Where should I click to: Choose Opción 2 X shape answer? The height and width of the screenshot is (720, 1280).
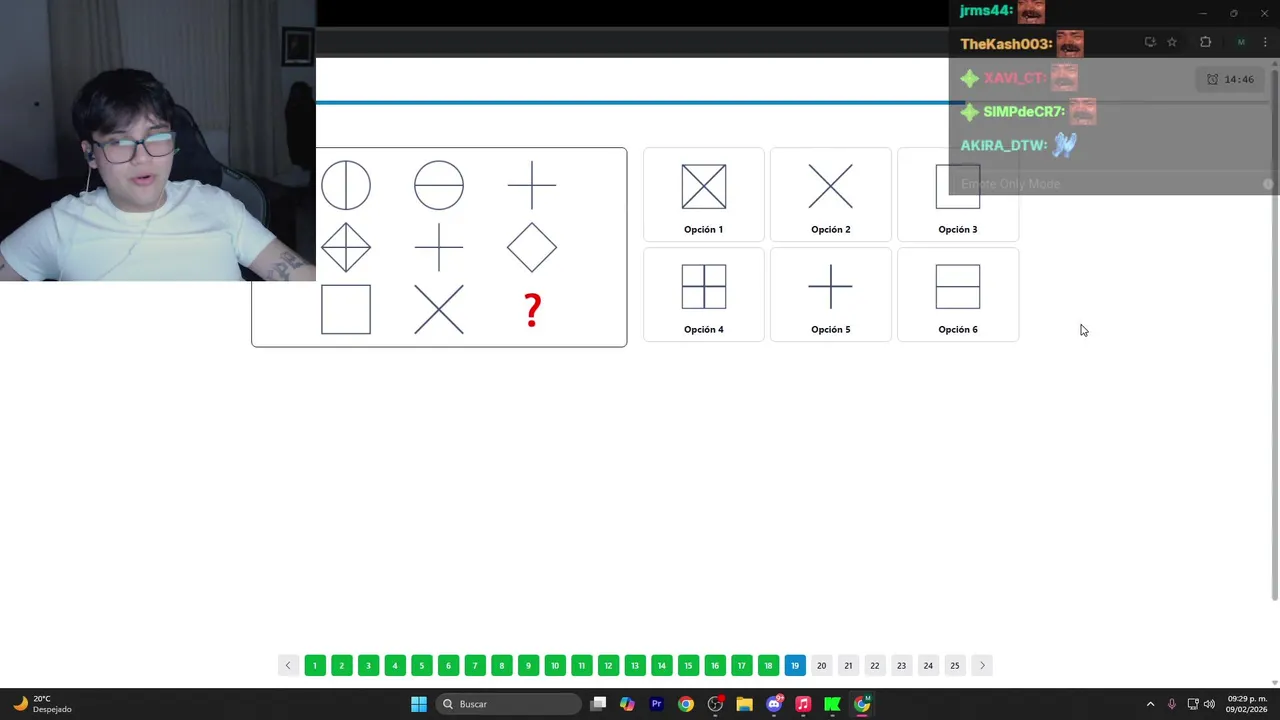coord(830,195)
